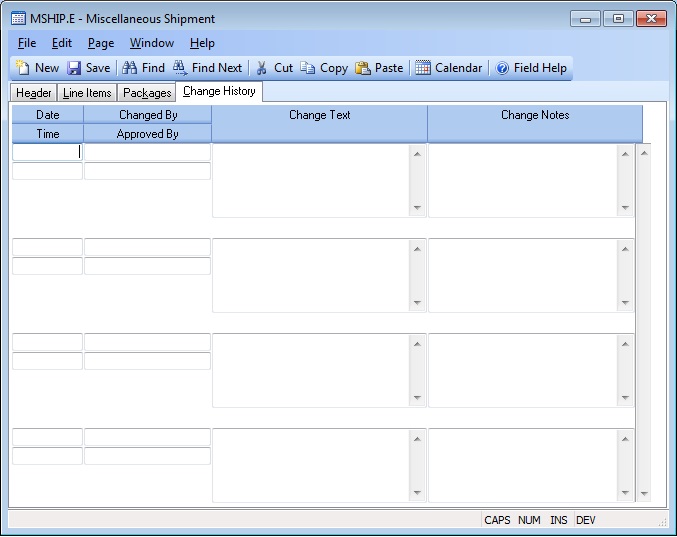Viewport: 677px width, 537px height.
Task: Click the down arrow of first Change Text box
Action: [417, 208]
